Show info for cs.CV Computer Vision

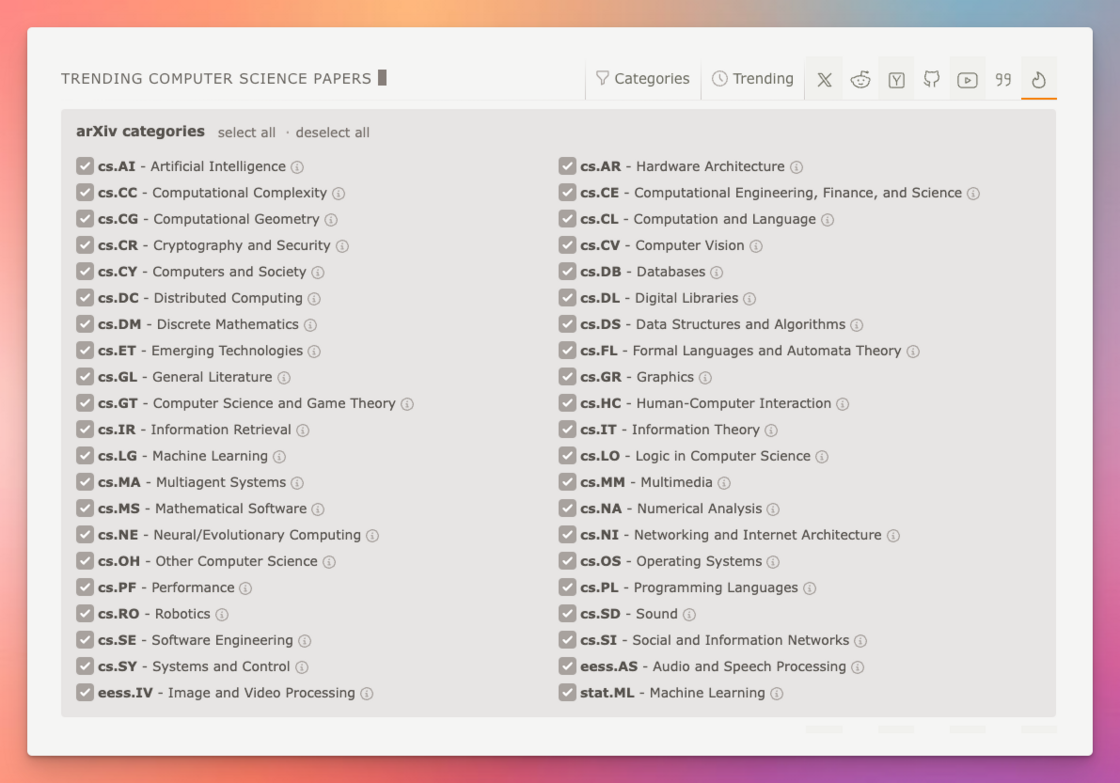756,246
